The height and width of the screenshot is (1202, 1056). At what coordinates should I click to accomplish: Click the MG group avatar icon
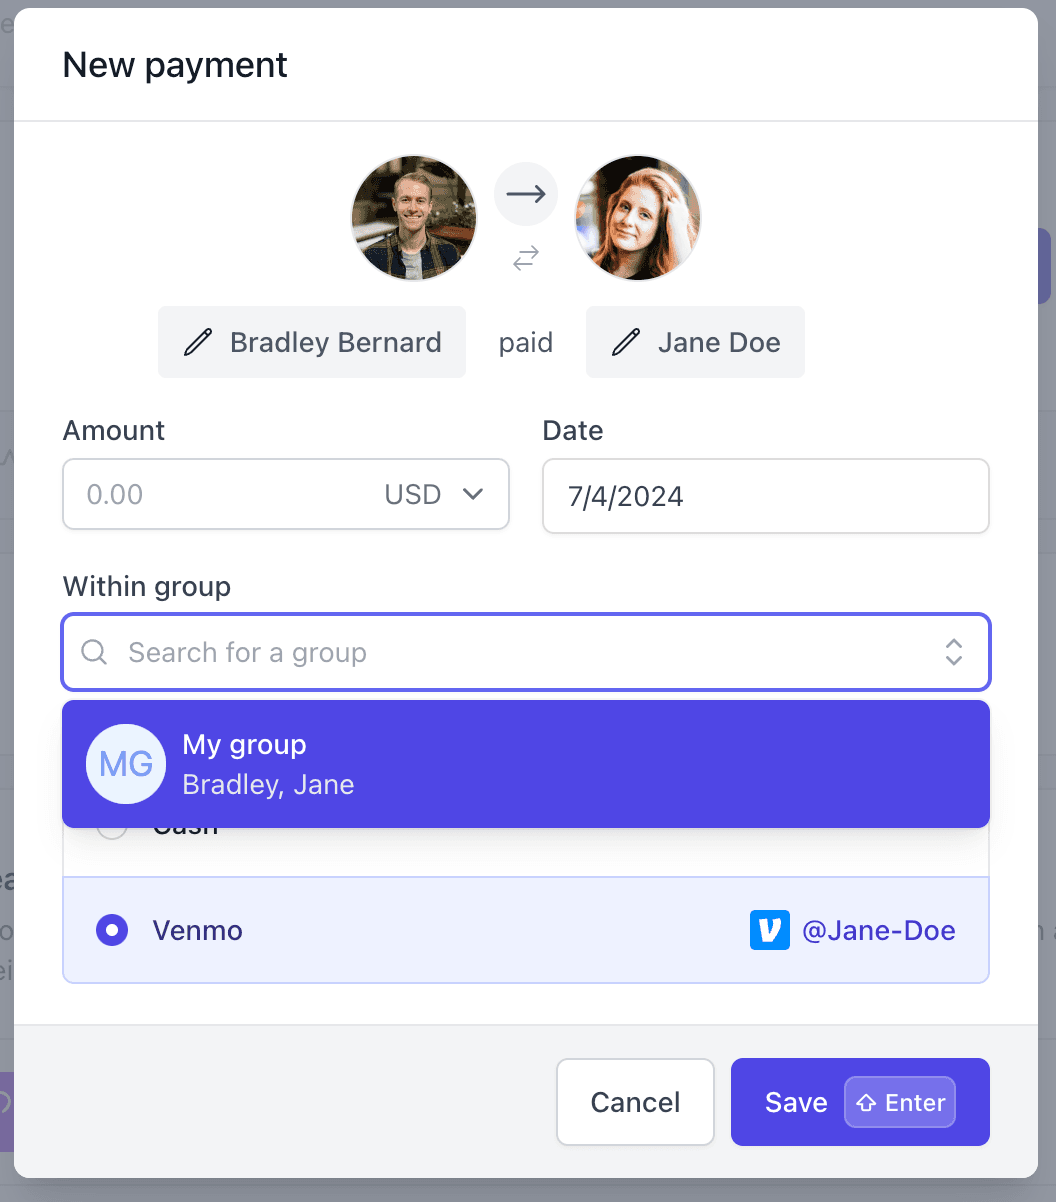[x=126, y=764]
